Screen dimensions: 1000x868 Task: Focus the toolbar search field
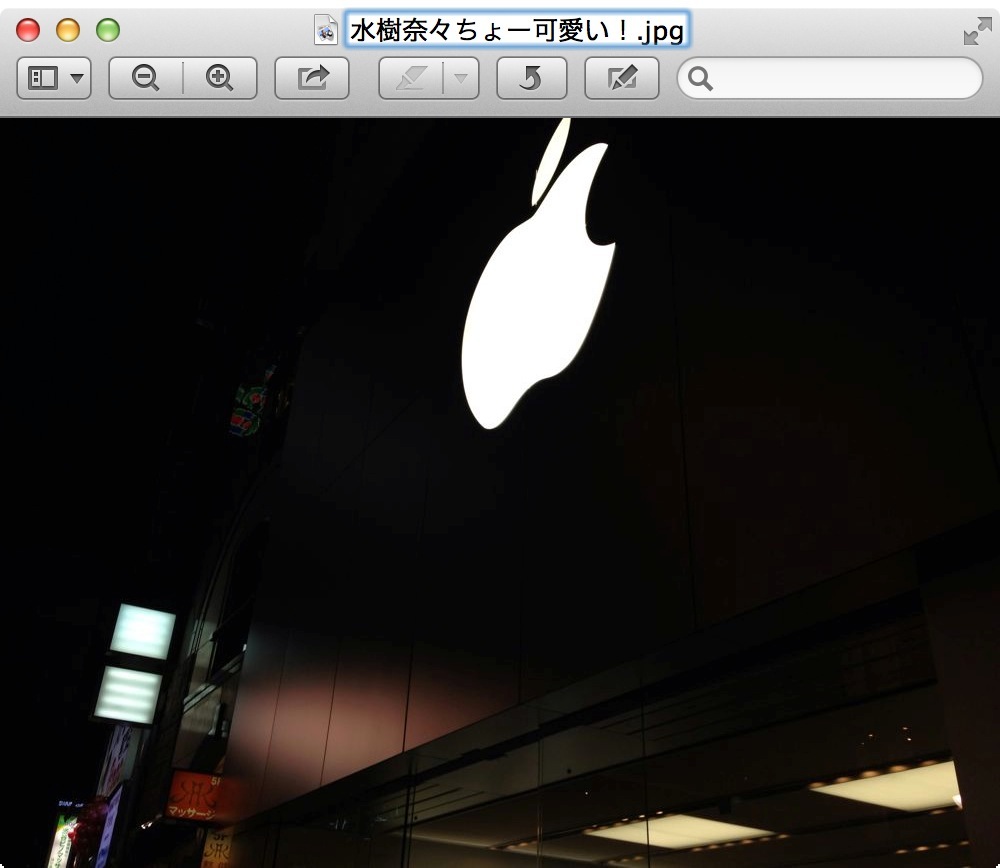click(x=830, y=78)
